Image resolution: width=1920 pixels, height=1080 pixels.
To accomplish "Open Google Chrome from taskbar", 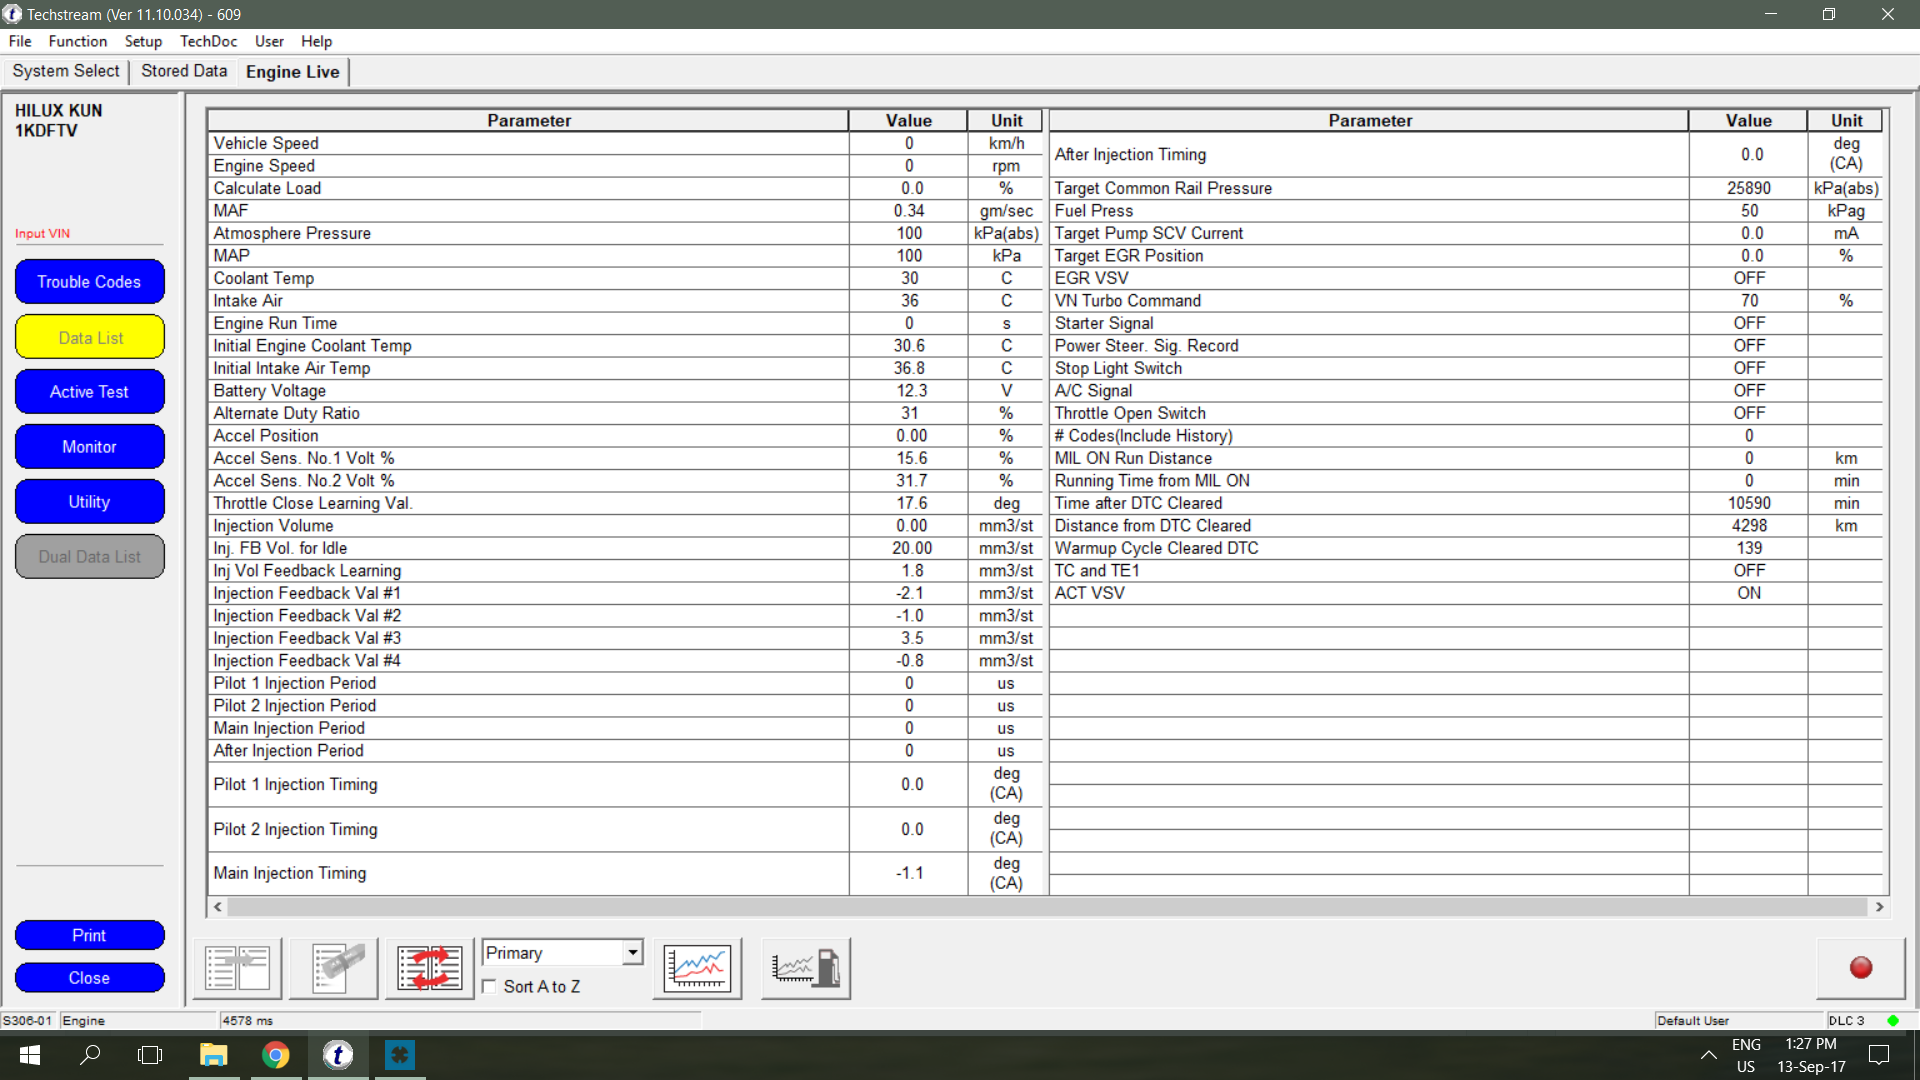I will pyautogui.click(x=276, y=1055).
